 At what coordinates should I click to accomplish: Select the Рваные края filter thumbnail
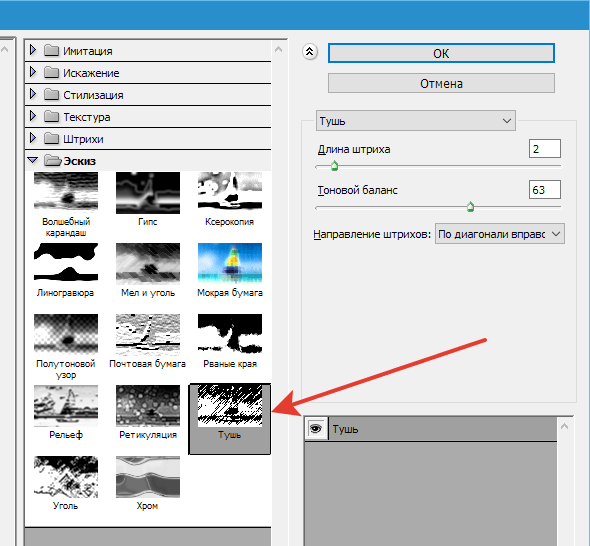(x=230, y=333)
